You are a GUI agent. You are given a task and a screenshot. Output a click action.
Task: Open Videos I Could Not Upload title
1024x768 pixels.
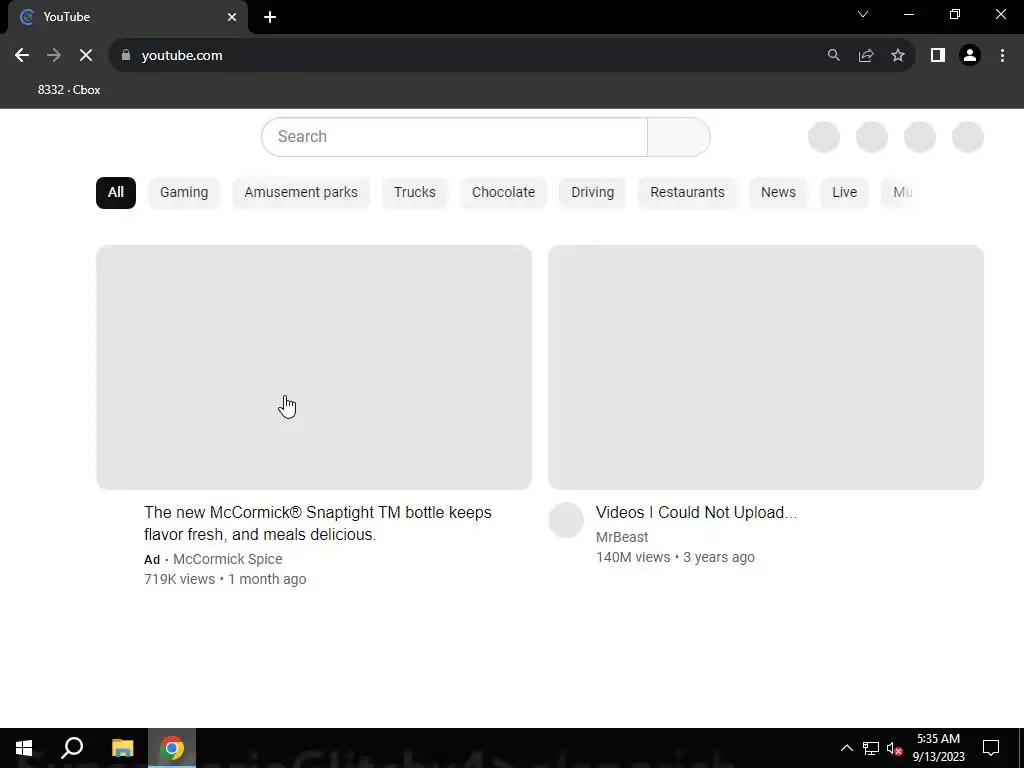point(696,513)
